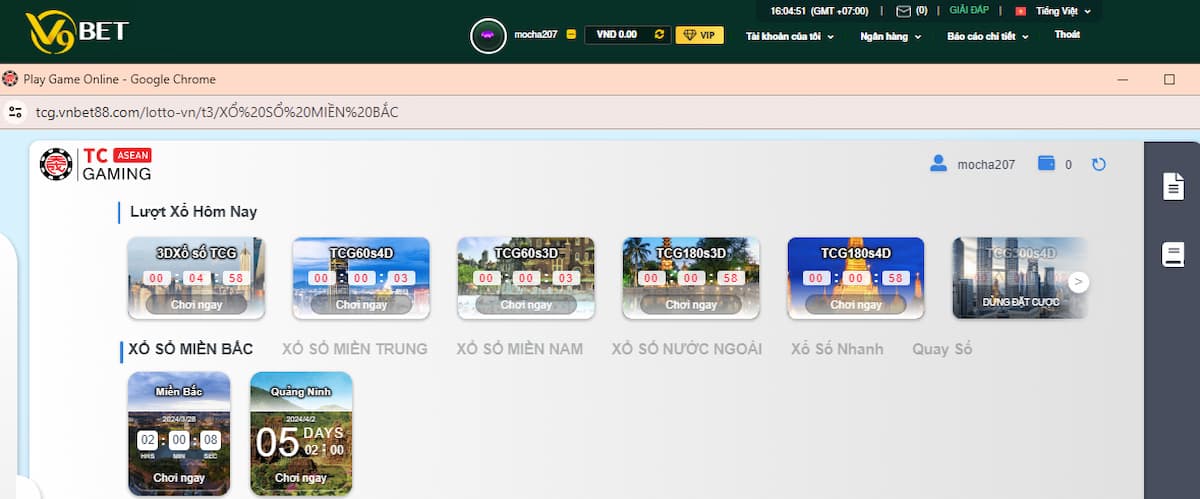Open the mocha207 avatar in the header
Viewport: 1200px width, 499px height.
[x=488, y=35]
